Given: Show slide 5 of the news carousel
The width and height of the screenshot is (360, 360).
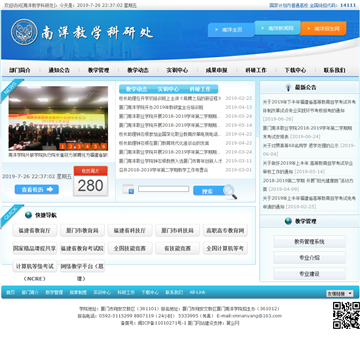Looking at the screenshot, I should [95, 146].
